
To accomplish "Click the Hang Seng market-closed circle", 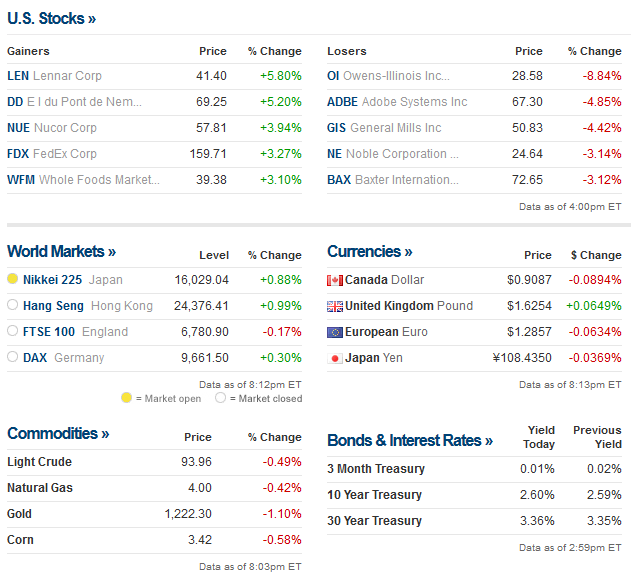I will [13, 305].
